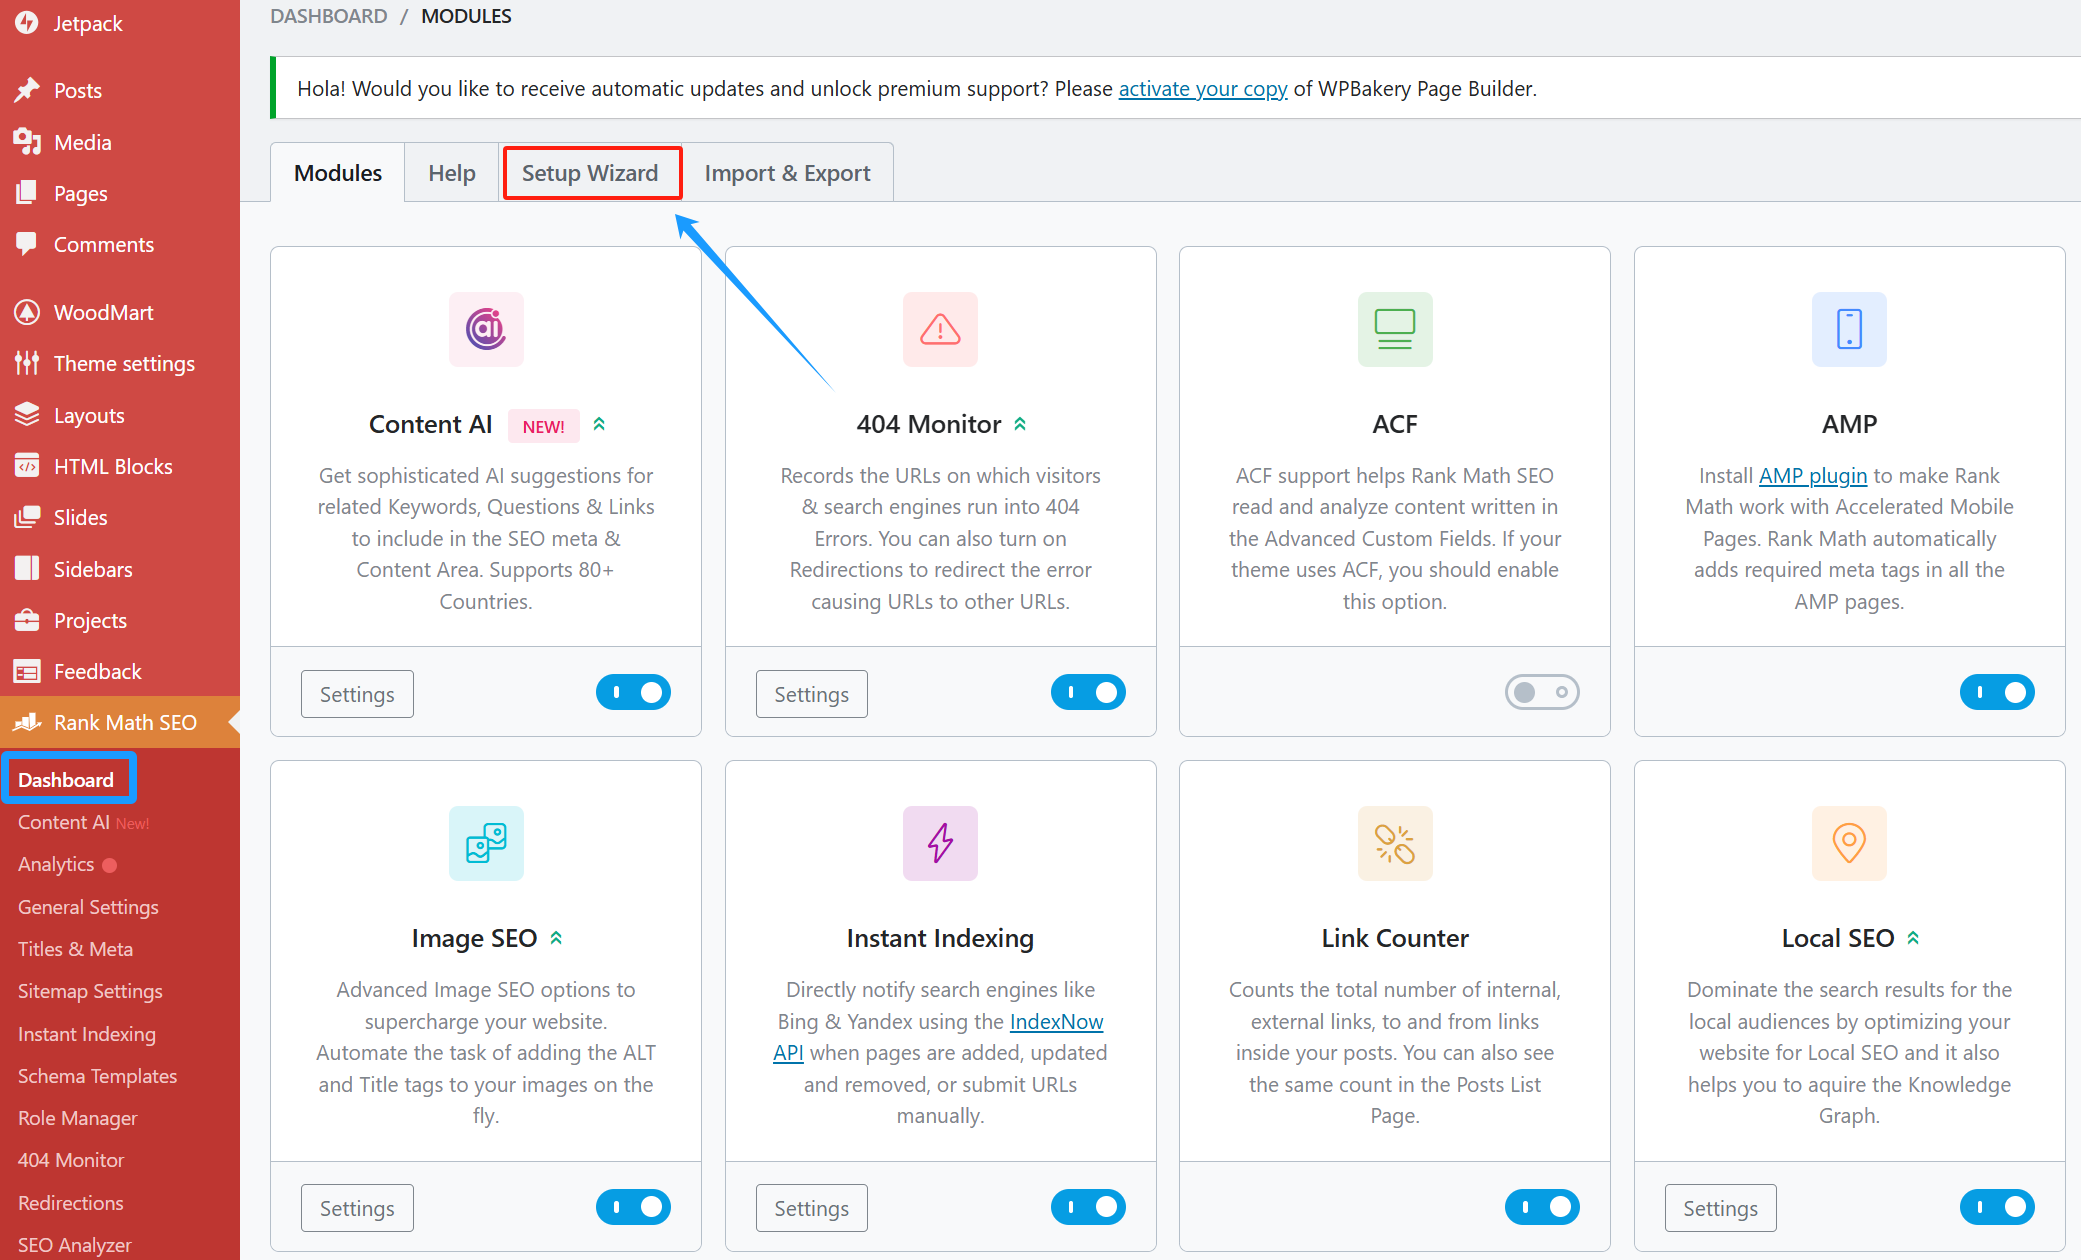
Task: Click the chevron beside 404 Monitor title
Action: click(1020, 424)
